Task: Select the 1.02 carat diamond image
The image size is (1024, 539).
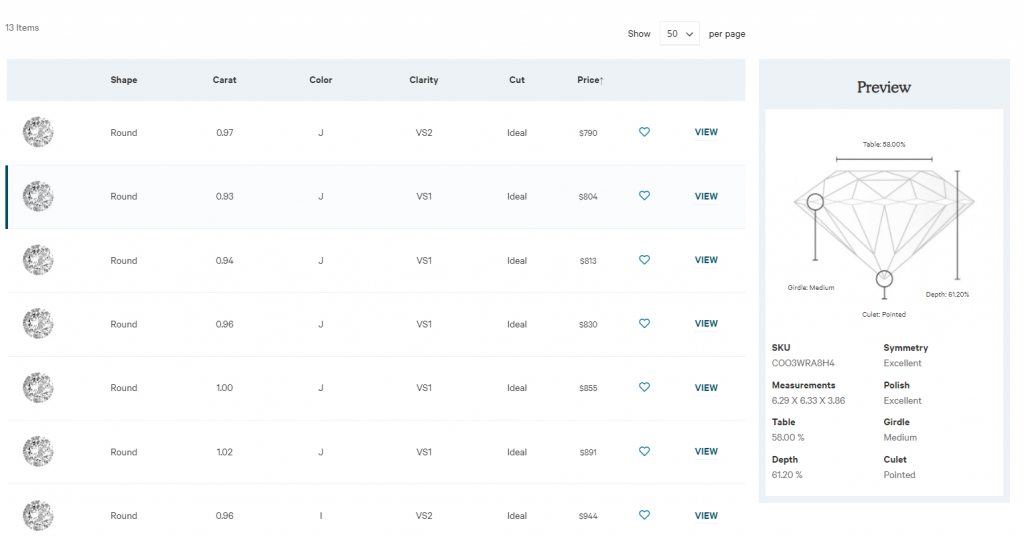Action: 38,451
